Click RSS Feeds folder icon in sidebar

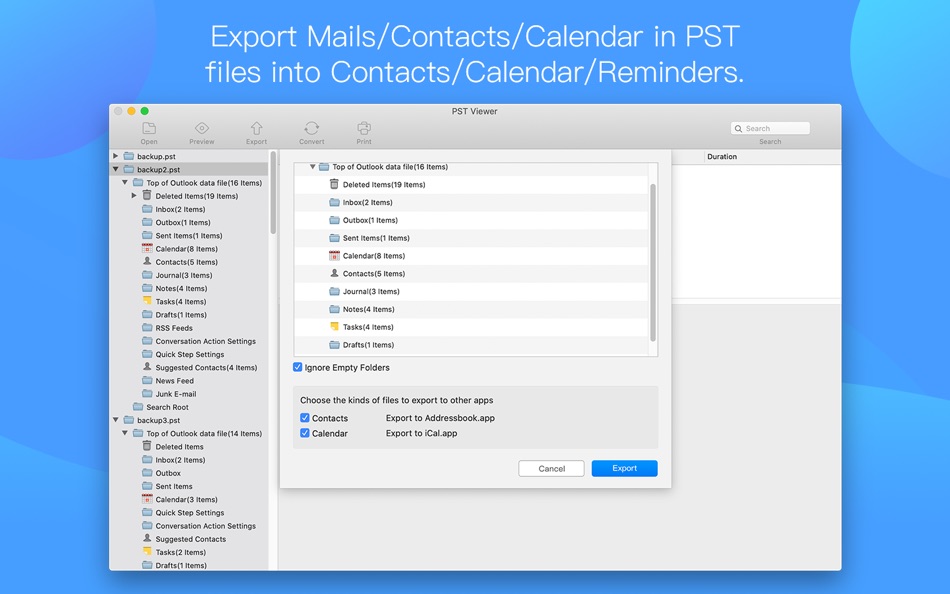click(x=147, y=327)
